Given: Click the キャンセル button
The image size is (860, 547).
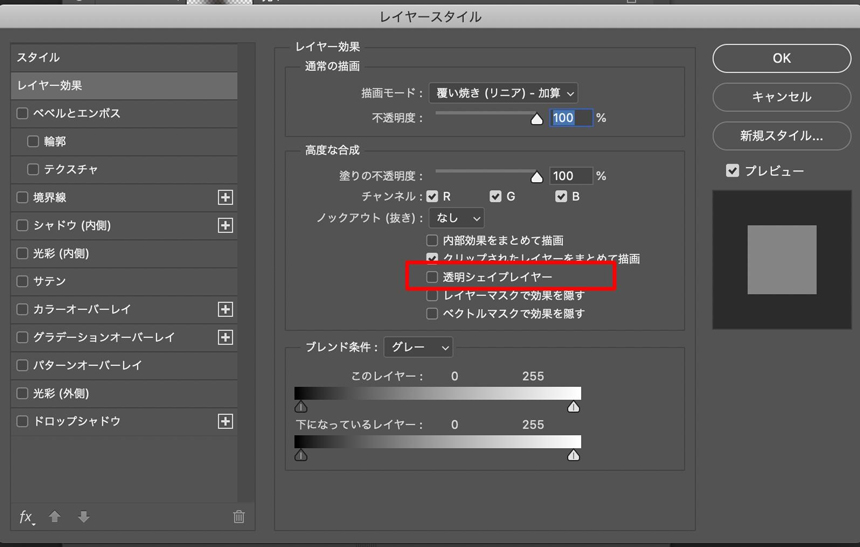Looking at the screenshot, I should [782, 97].
